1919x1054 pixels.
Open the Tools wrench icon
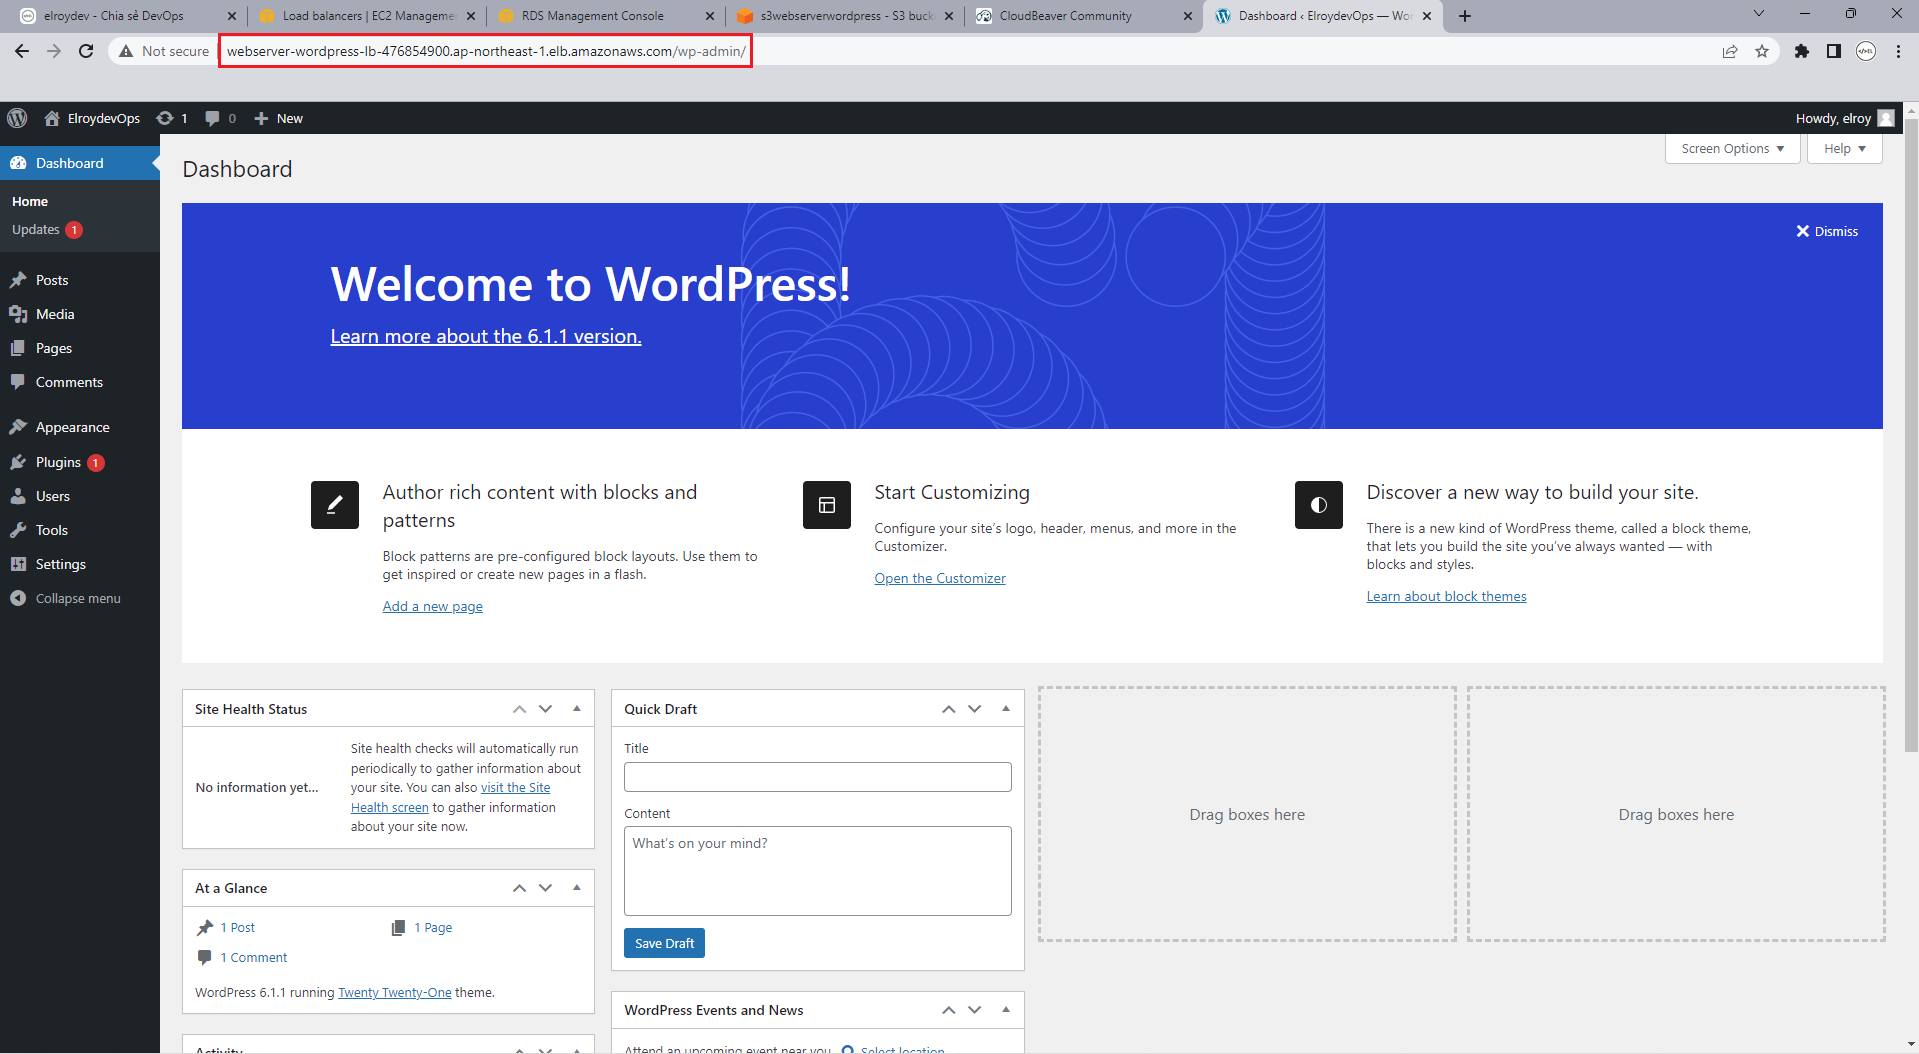point(18,530)
